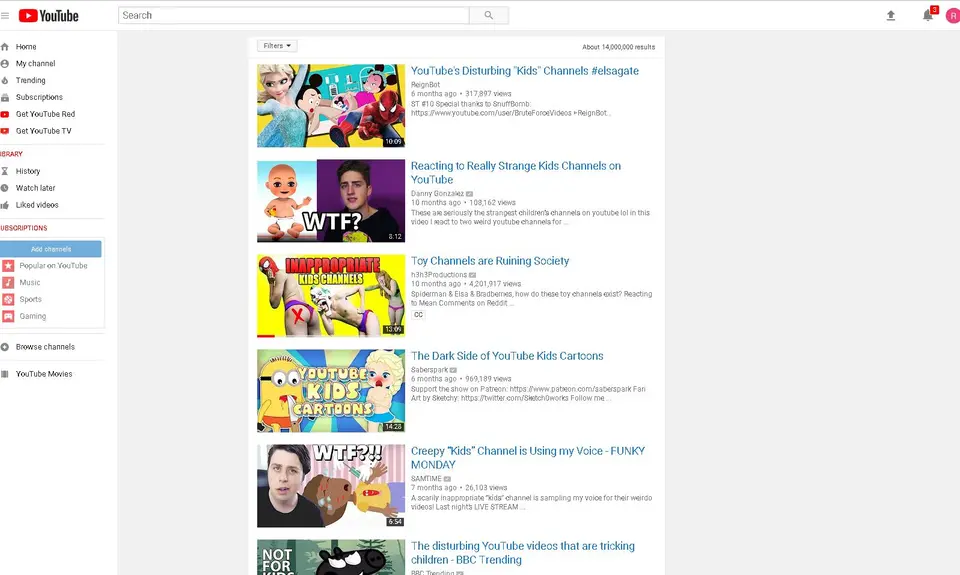Open Gaming under Subscriptions
960x575 pixels.
point(33,316)
